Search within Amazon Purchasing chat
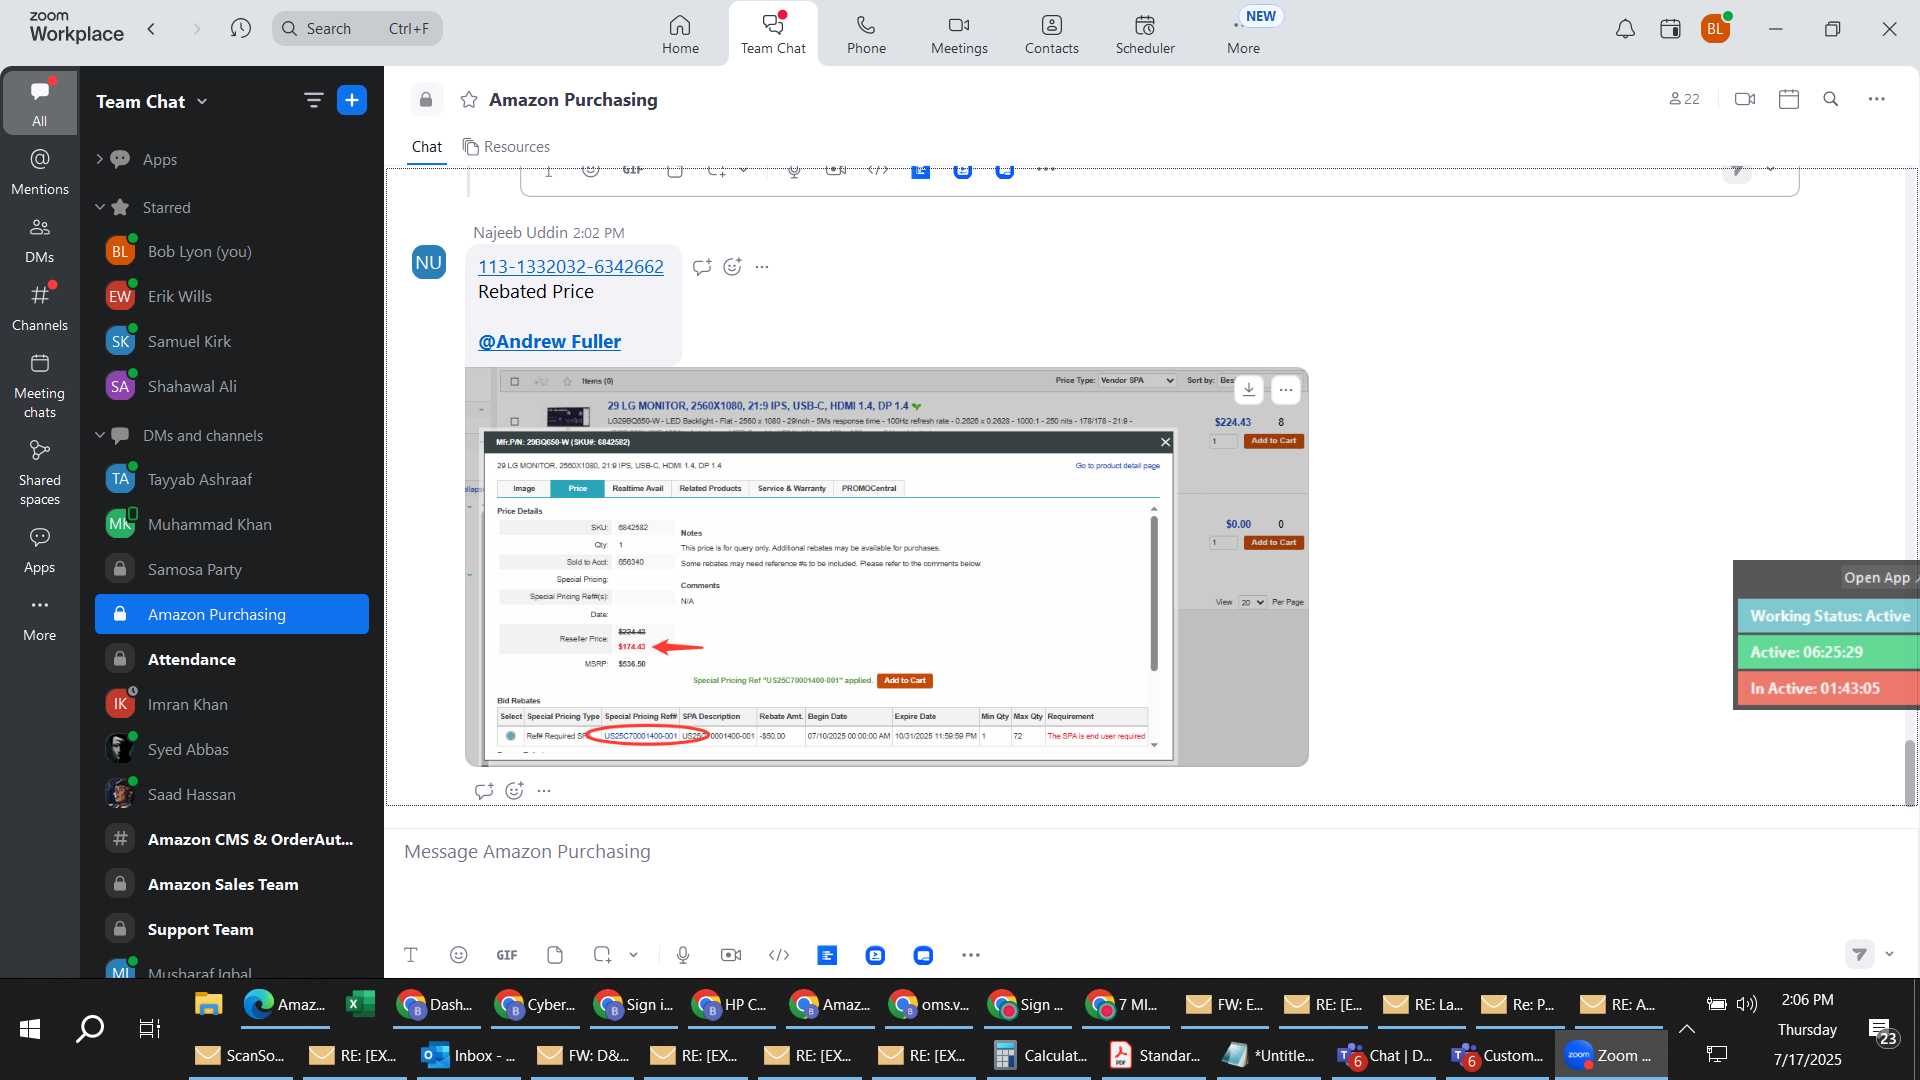This screenshot has width=1920, height=1080. pyautogui.click(x=1831, y=99)
